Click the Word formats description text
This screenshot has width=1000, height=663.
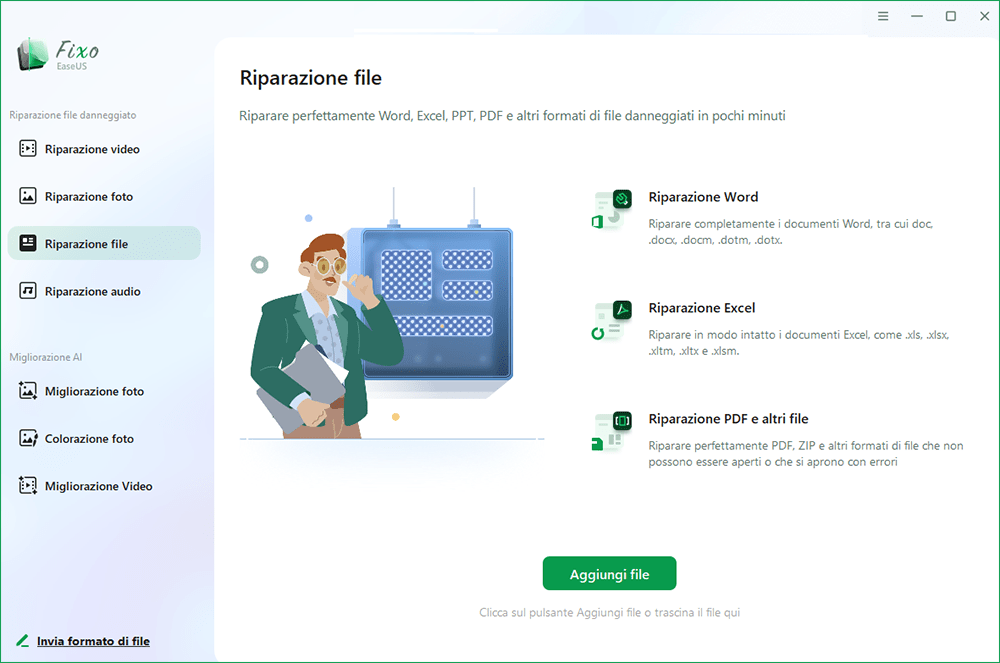791,231
